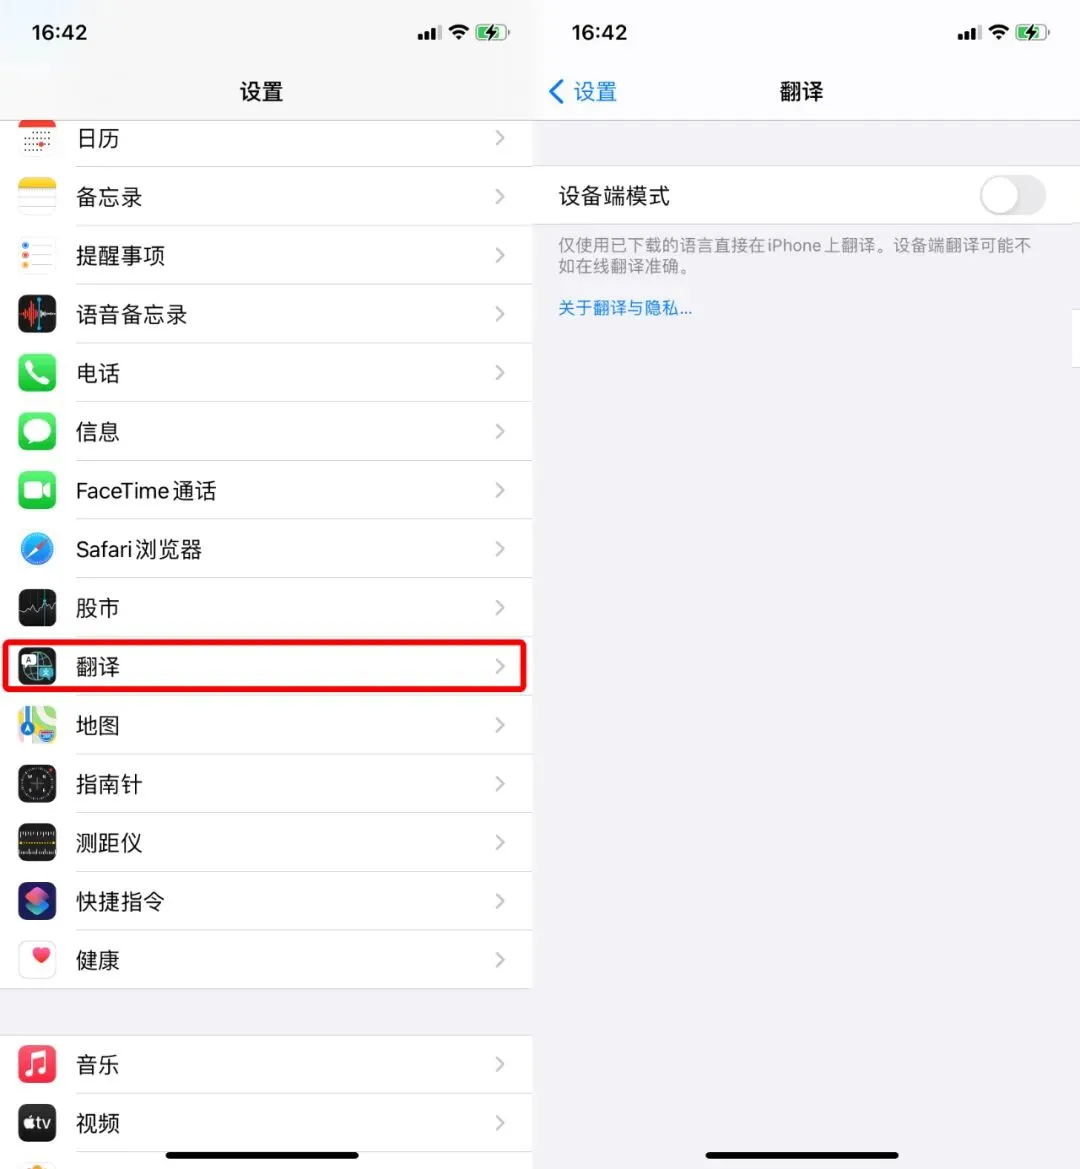Tap the 音乐 Music app icon
The width and height of the screenshot is (1080, 1169).
coord(37,1064)
